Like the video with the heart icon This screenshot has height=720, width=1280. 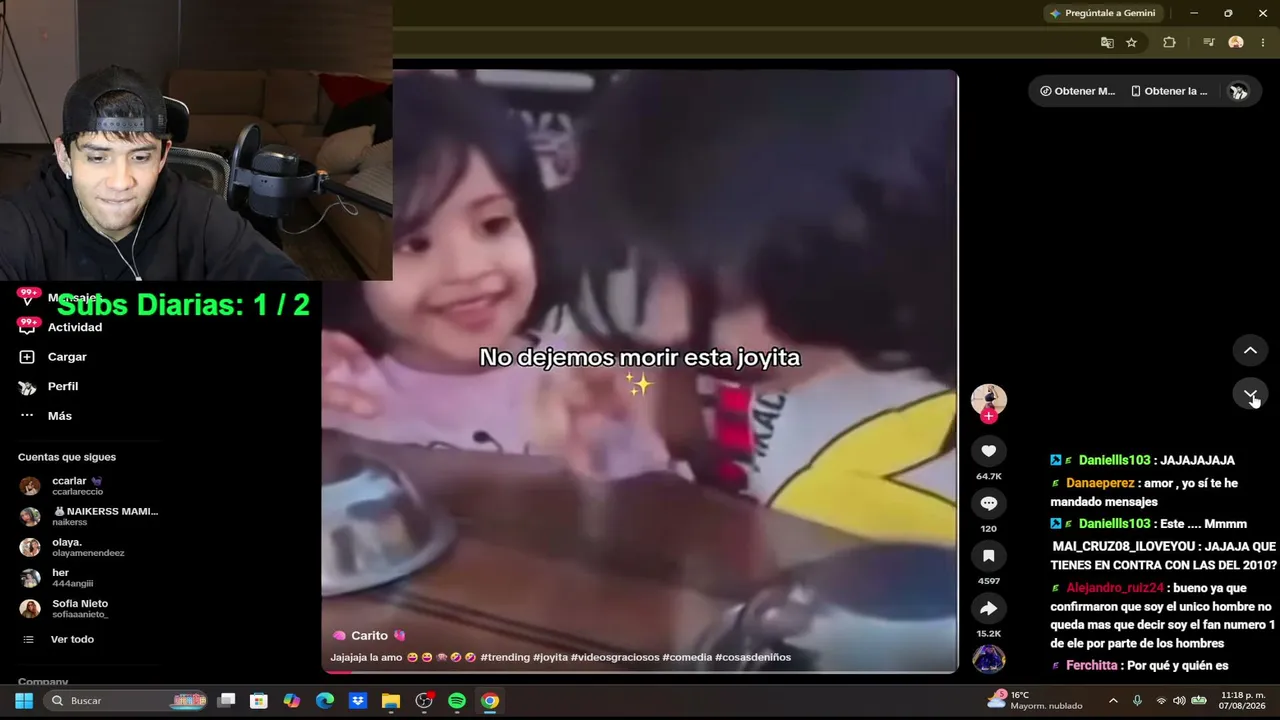[x=989, y=451]
